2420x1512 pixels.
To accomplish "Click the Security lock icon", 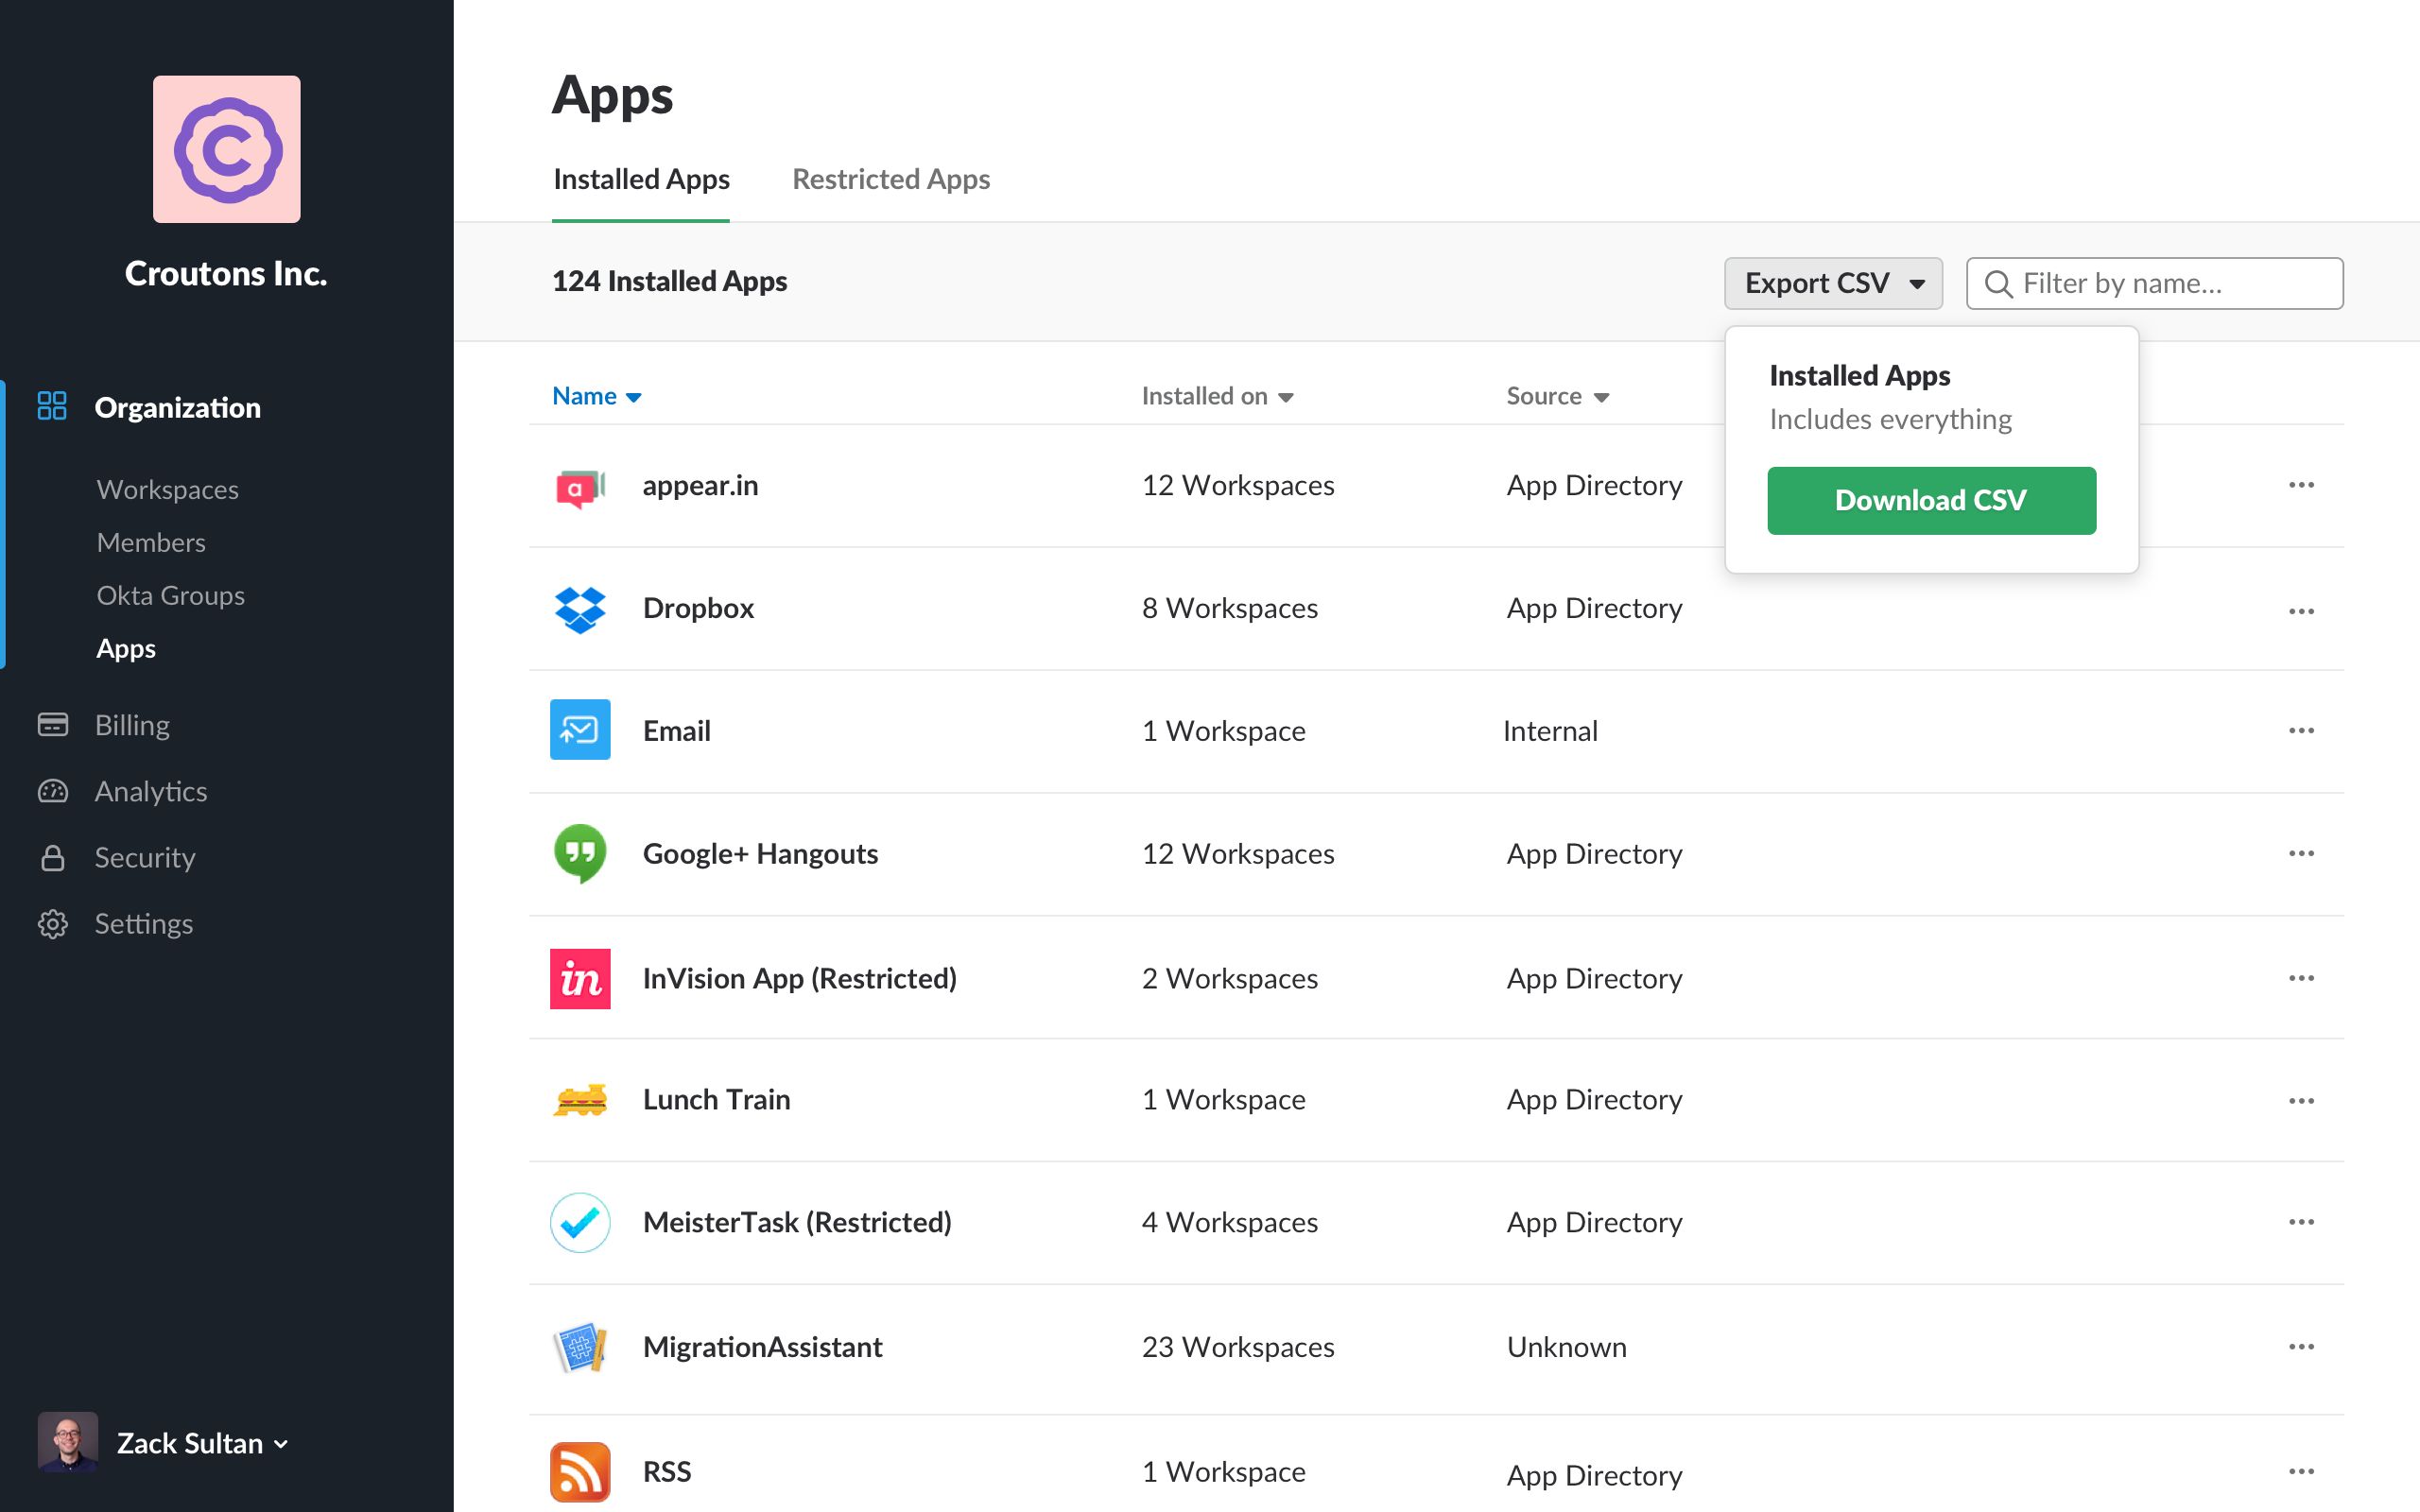I will click(x=53, y=857).
